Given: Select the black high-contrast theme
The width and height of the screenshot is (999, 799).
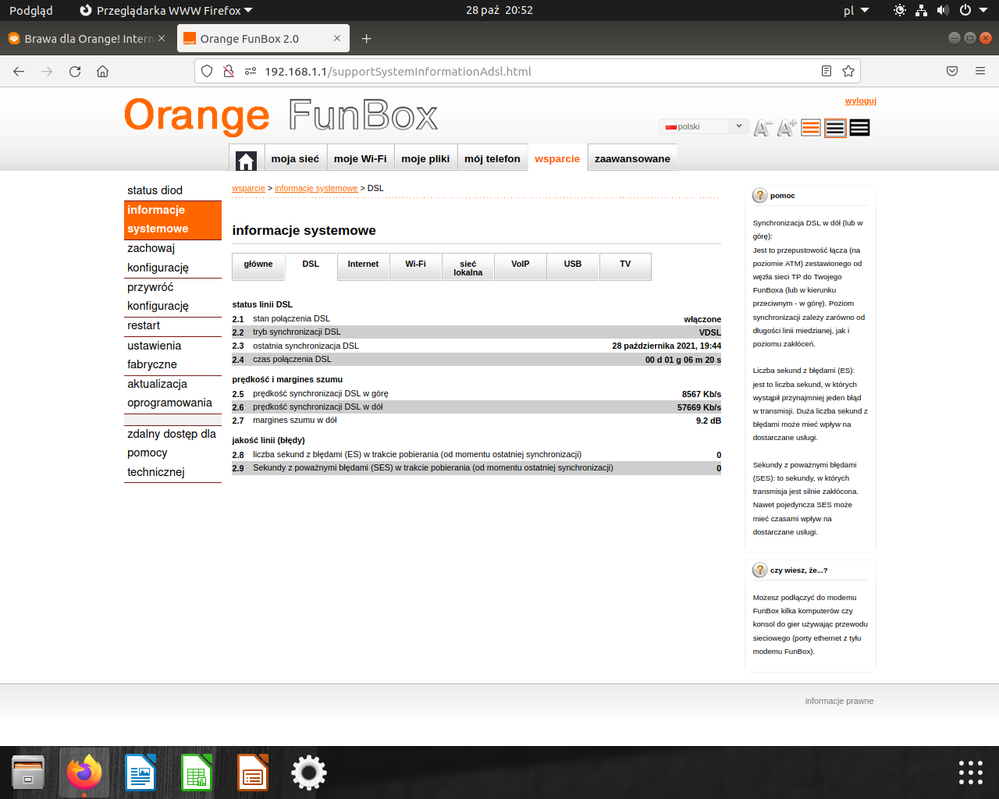Looking at the screenshot, I should [859, 128].
